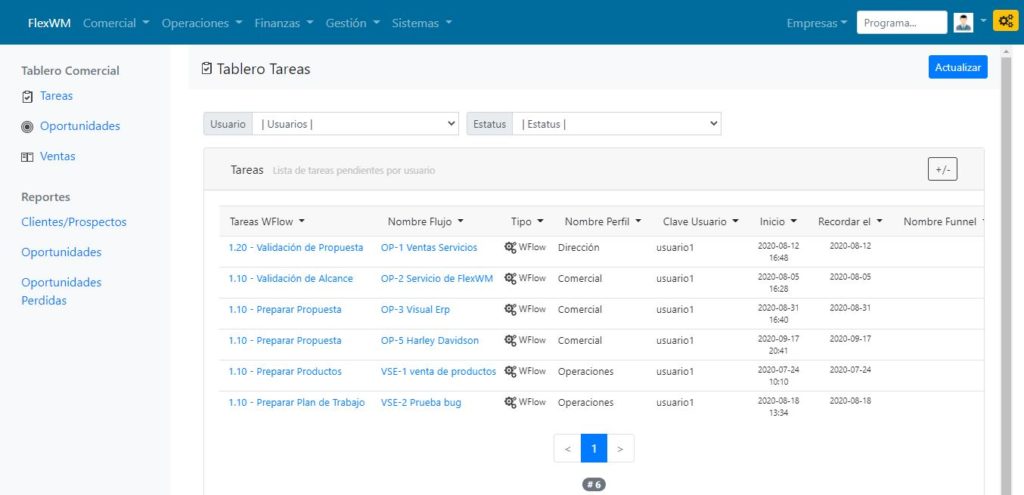Sort by Recordar el column
1024x495 pixels.
(x=850, y=221)
